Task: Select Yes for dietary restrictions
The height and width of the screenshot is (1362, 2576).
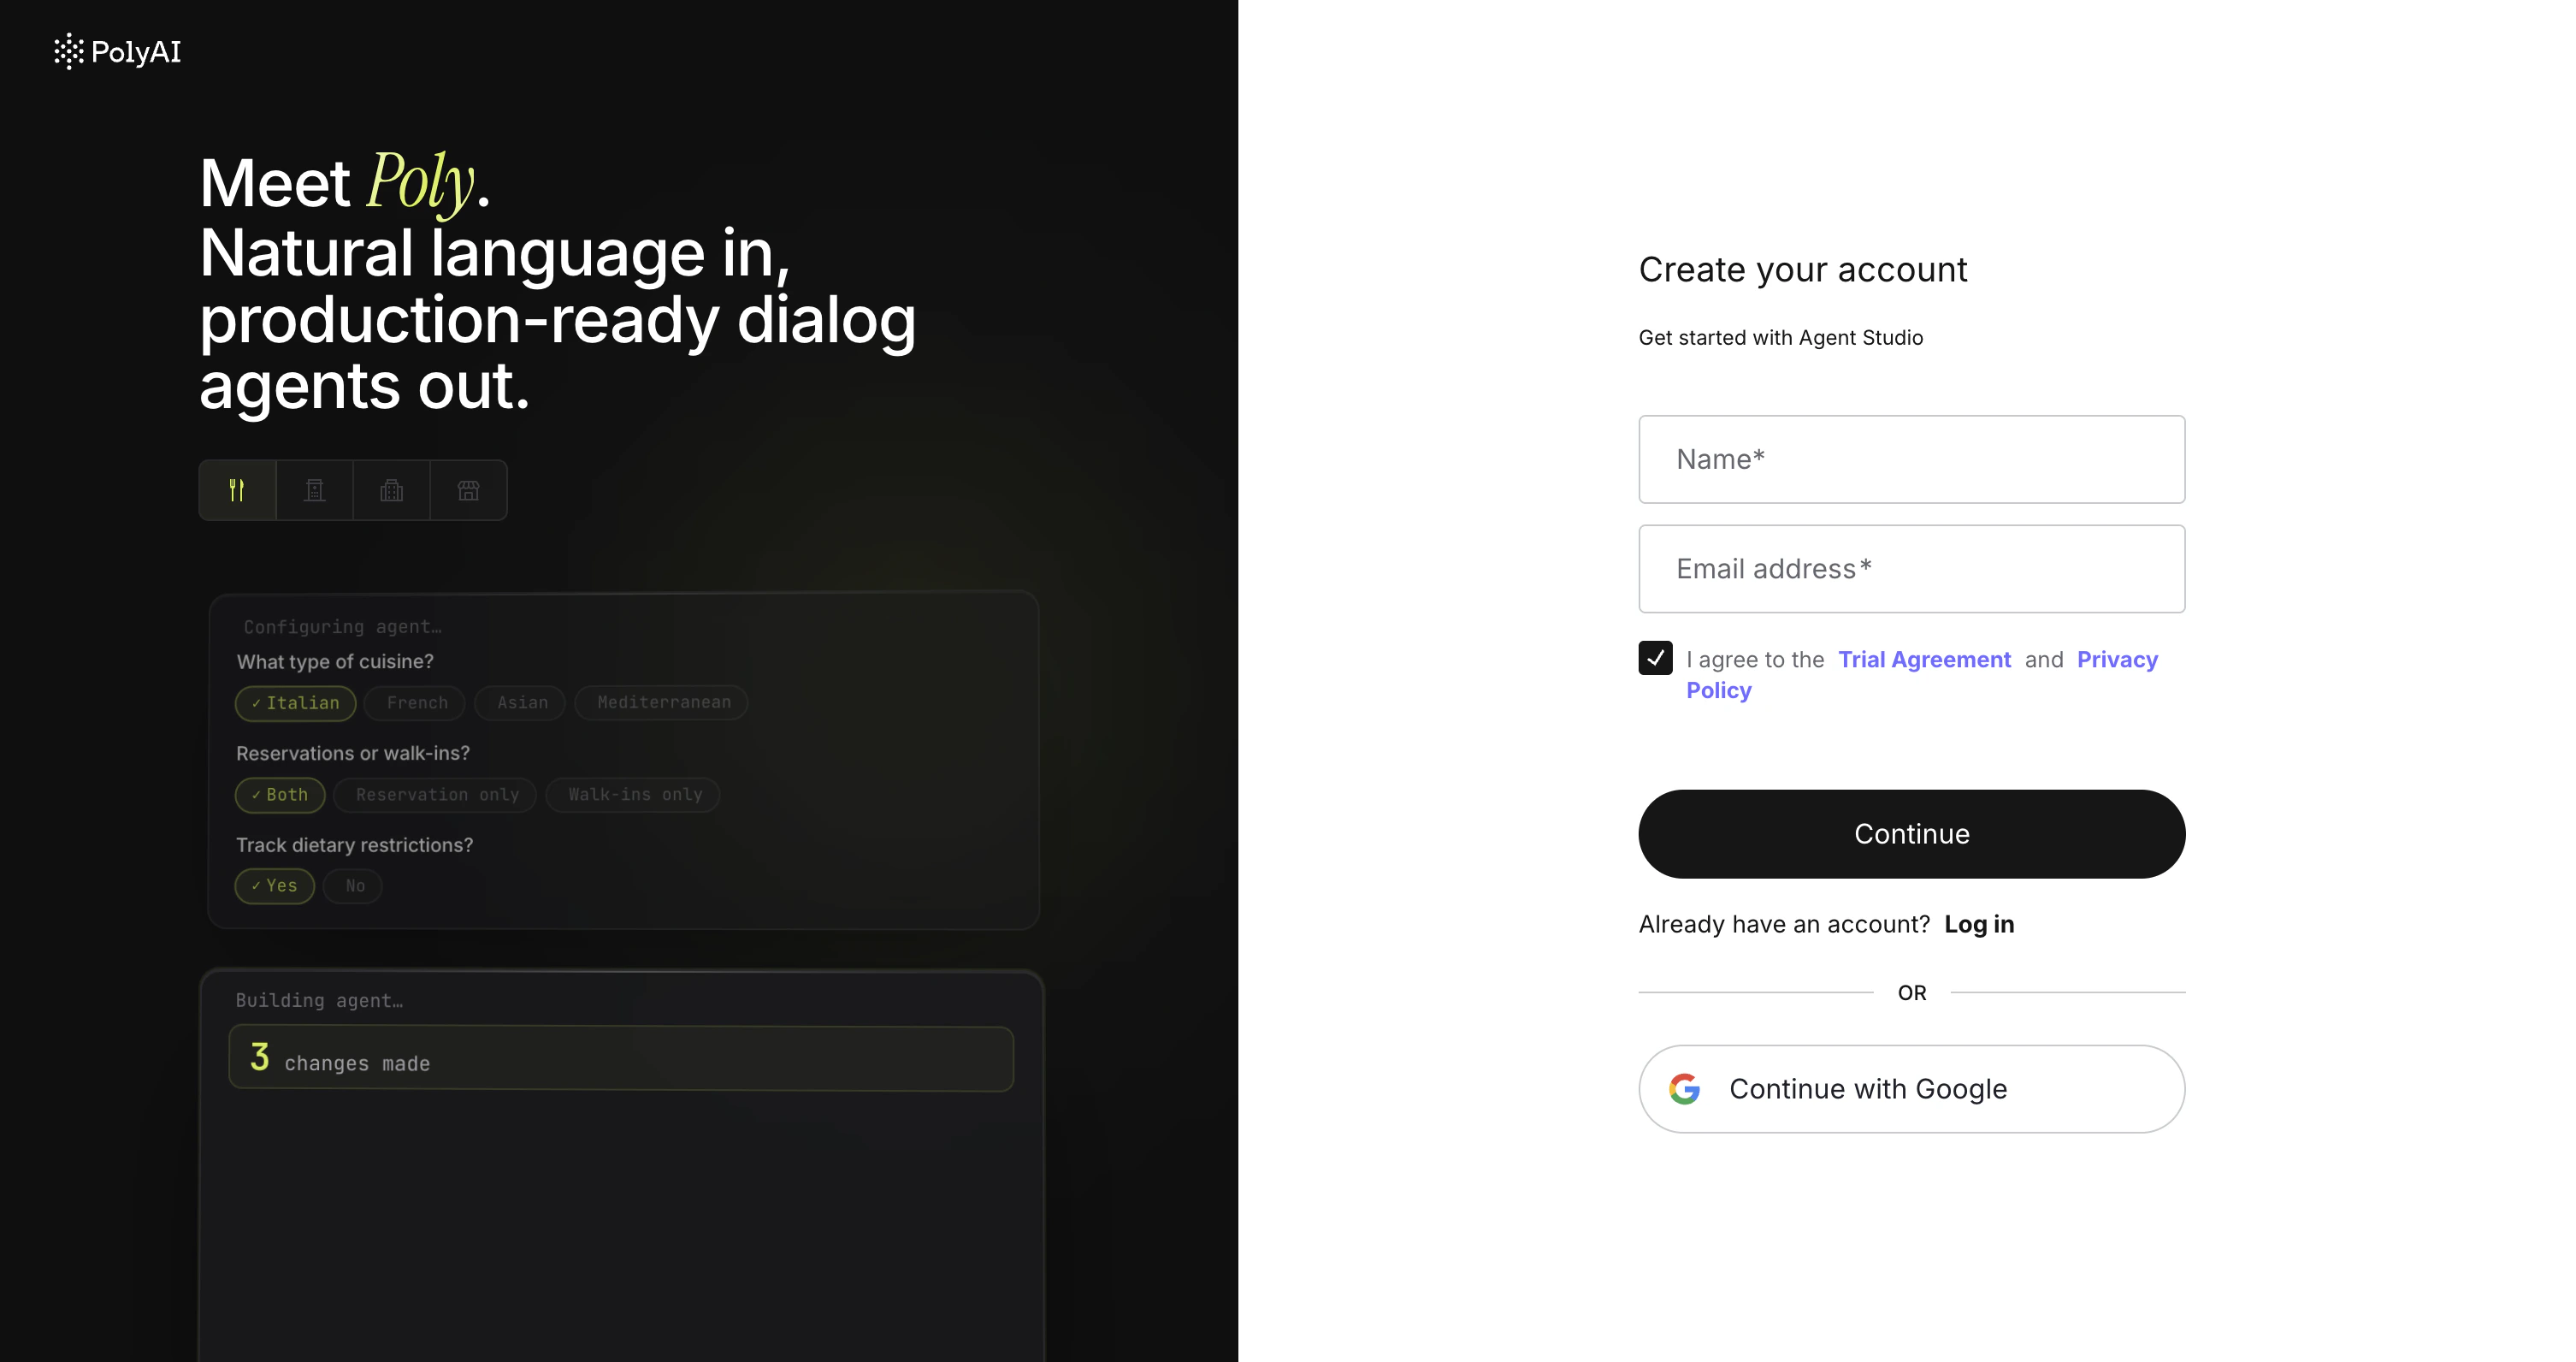Action: (x=274, y=886)
